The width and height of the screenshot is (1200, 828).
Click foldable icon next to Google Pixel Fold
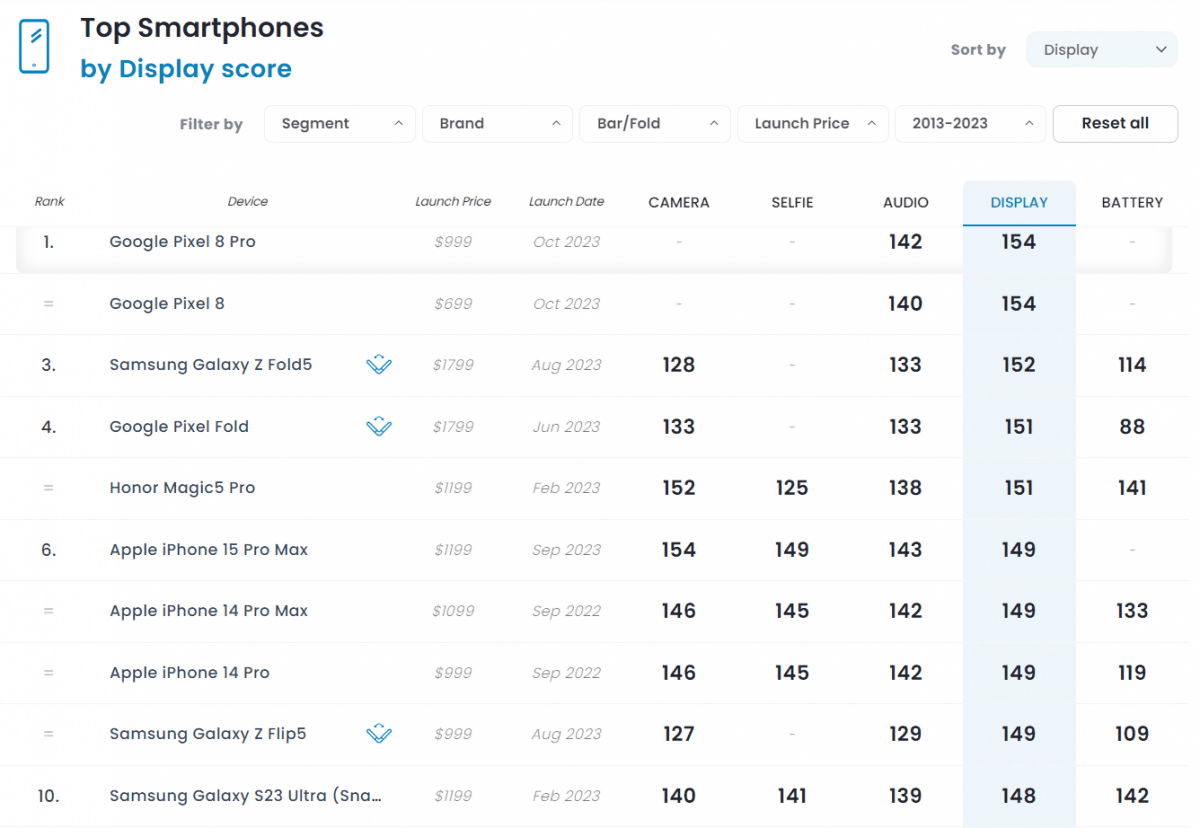point(379,427)
